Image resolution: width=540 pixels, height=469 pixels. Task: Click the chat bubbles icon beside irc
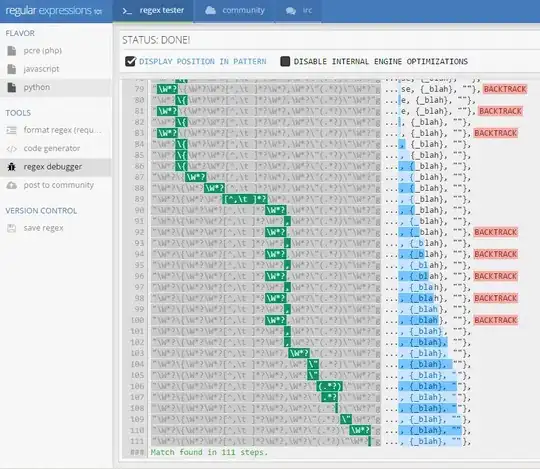291,11
